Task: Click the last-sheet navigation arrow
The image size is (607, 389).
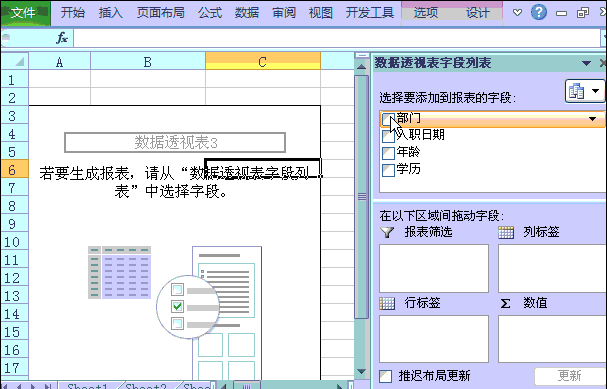Action: pyautogui.click(x=48, y=386)
